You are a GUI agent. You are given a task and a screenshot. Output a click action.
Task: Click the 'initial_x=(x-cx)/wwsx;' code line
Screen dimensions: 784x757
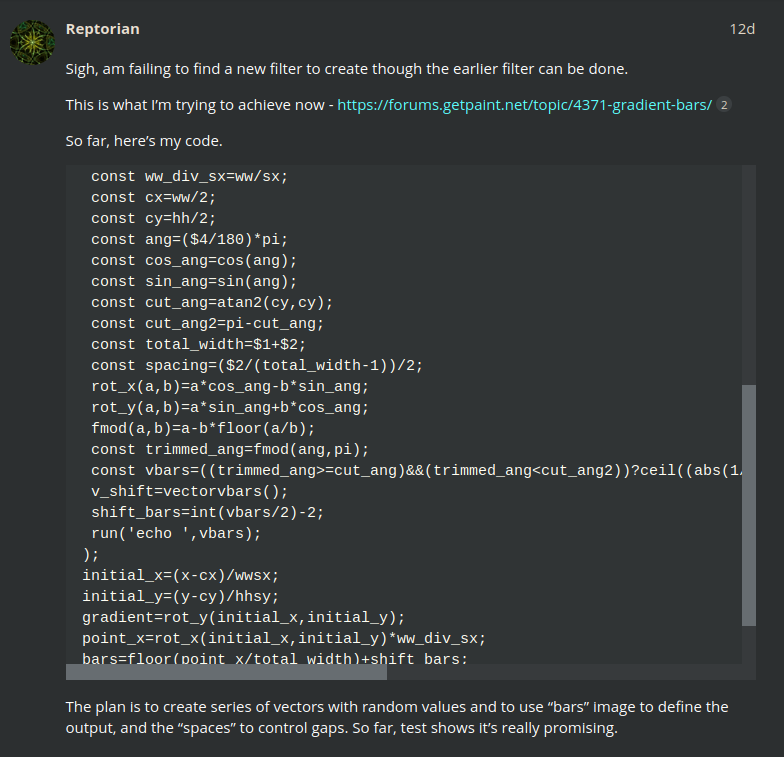[x=180, y=576]
